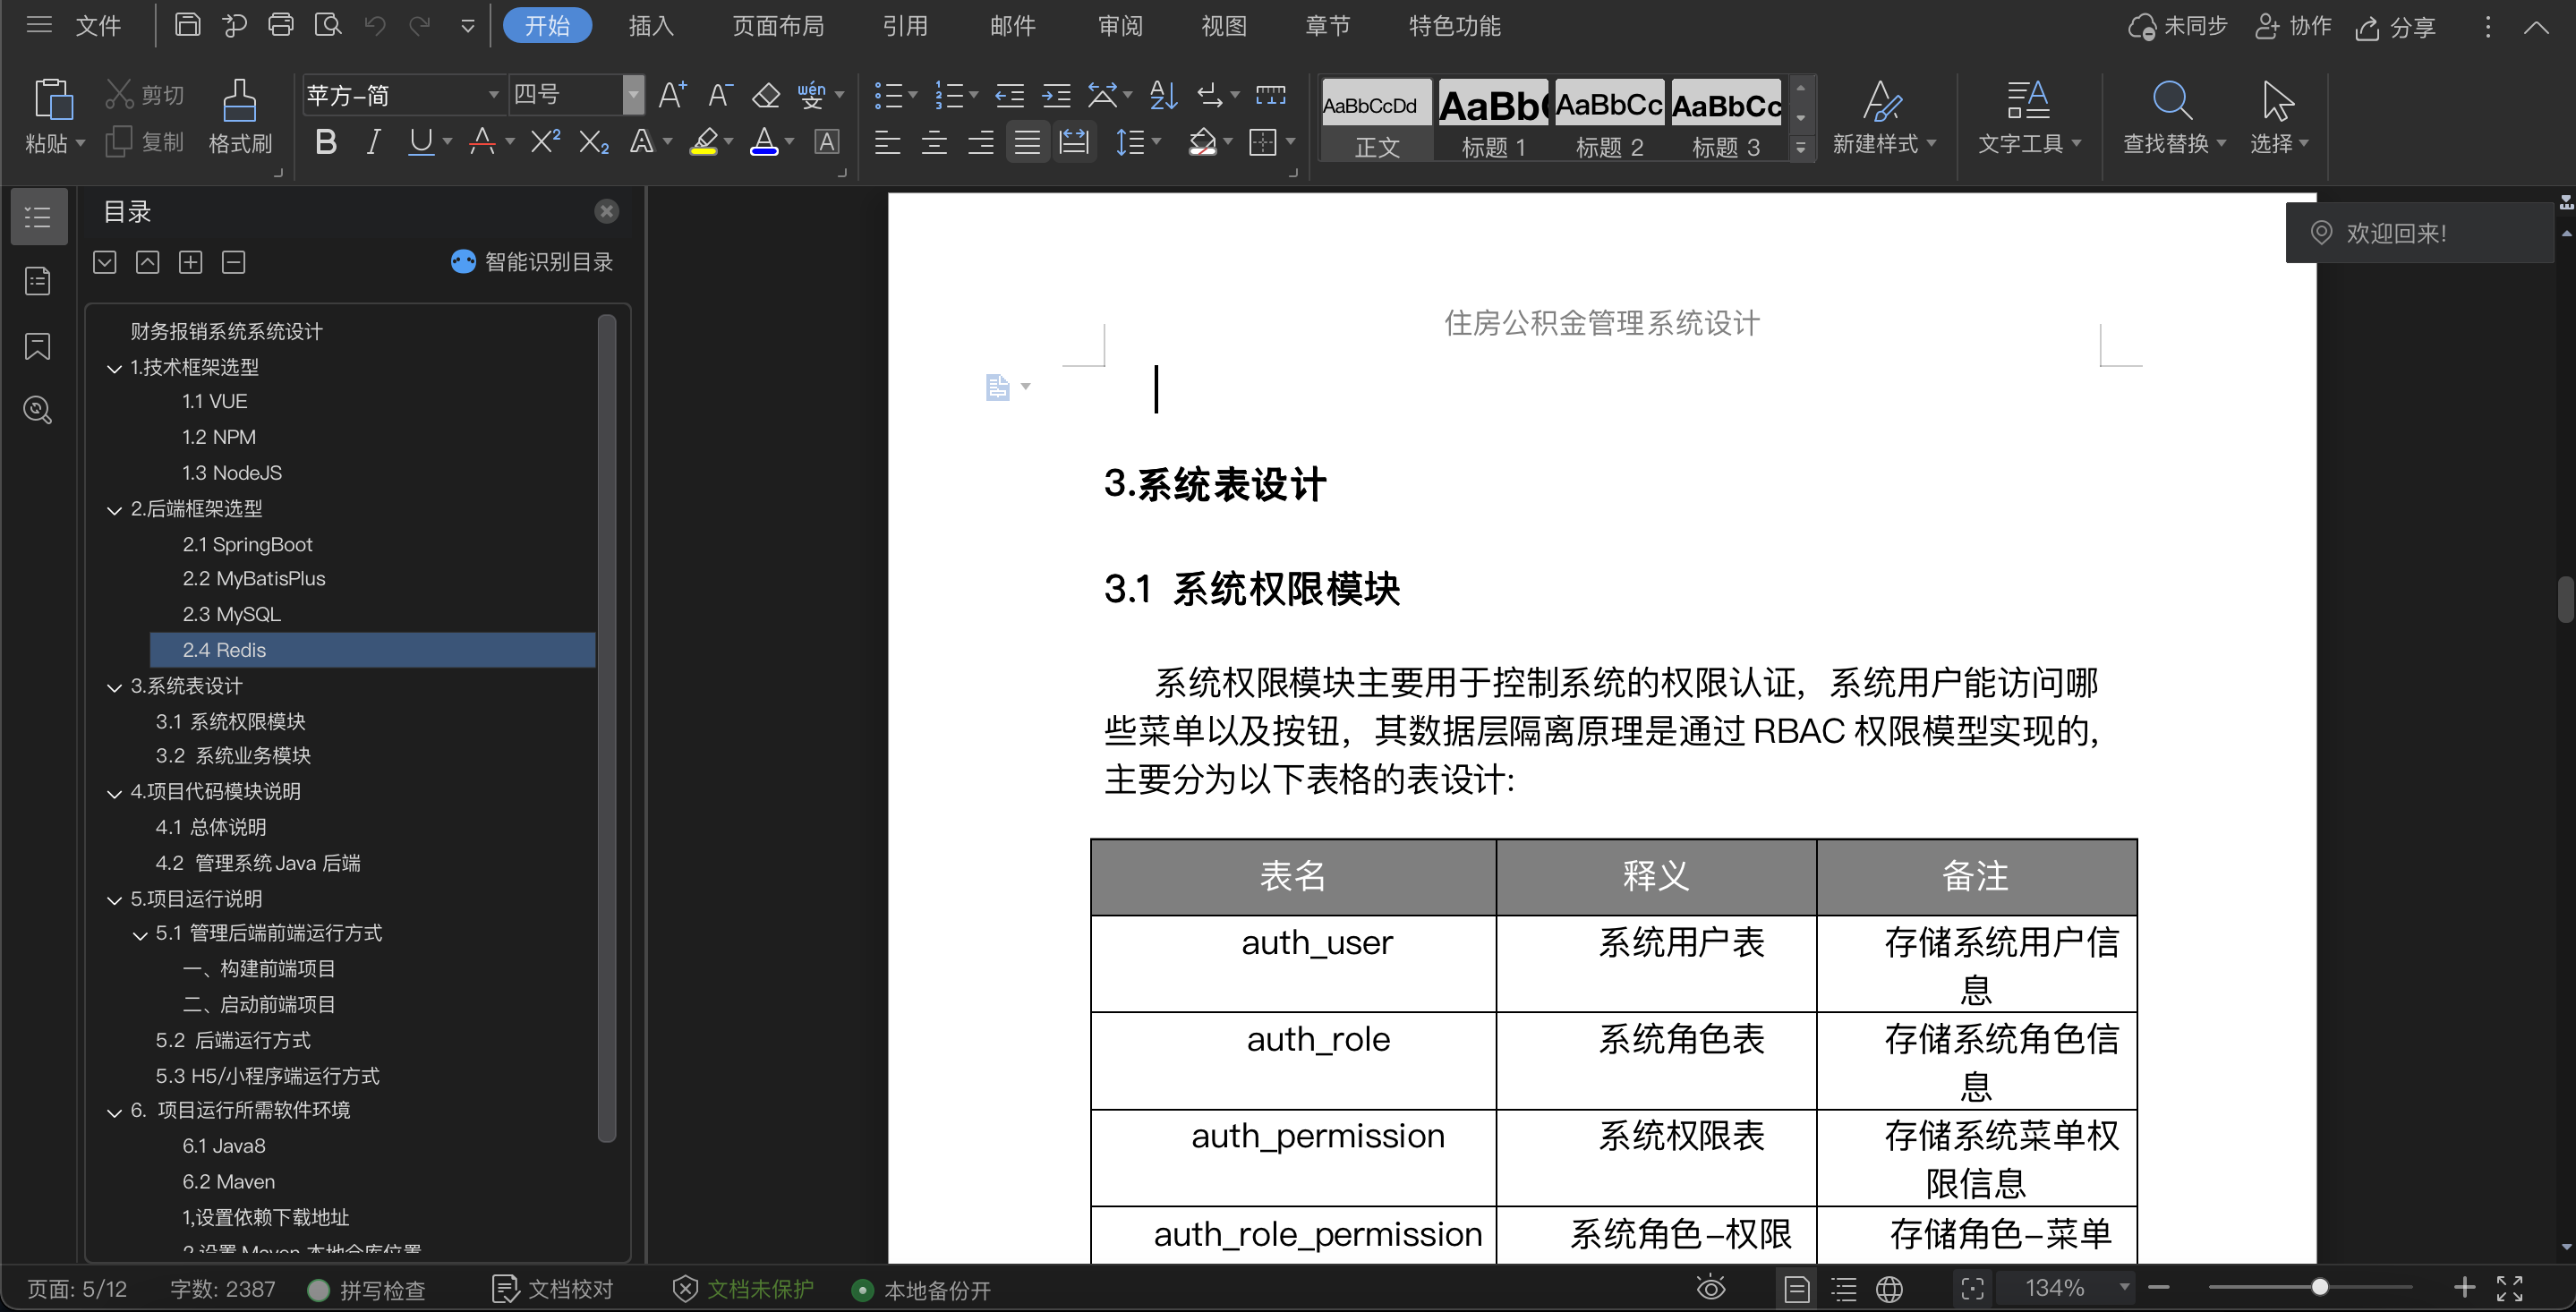This screenshot has width=2576, height=1312.
Task: Decrease paragraph indent
Action: coord(1009,95)
